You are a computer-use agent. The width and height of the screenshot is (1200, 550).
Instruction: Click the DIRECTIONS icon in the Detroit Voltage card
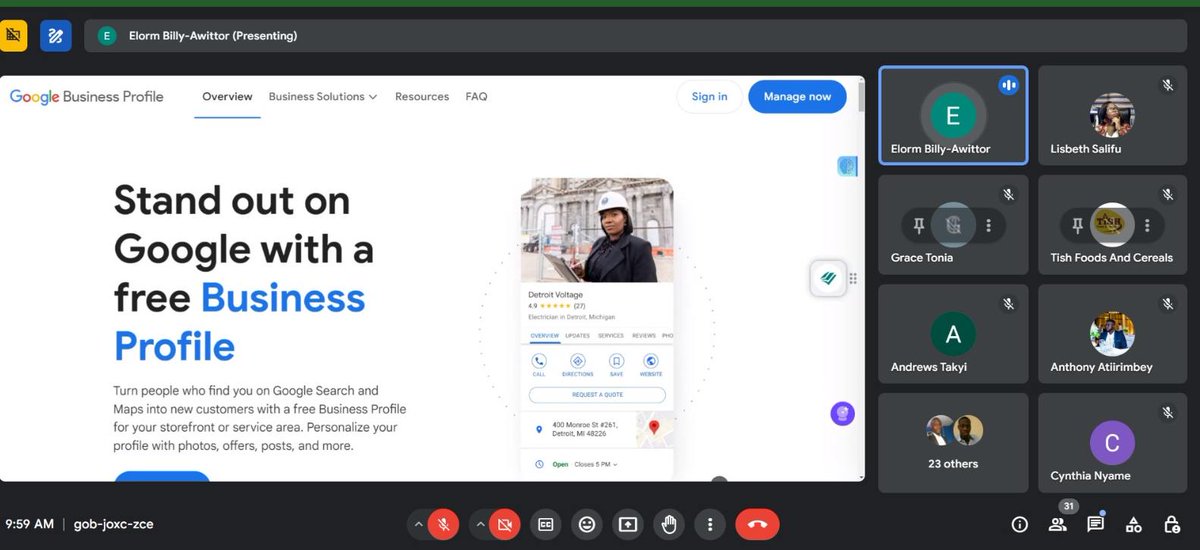click(x=577, y=361)
